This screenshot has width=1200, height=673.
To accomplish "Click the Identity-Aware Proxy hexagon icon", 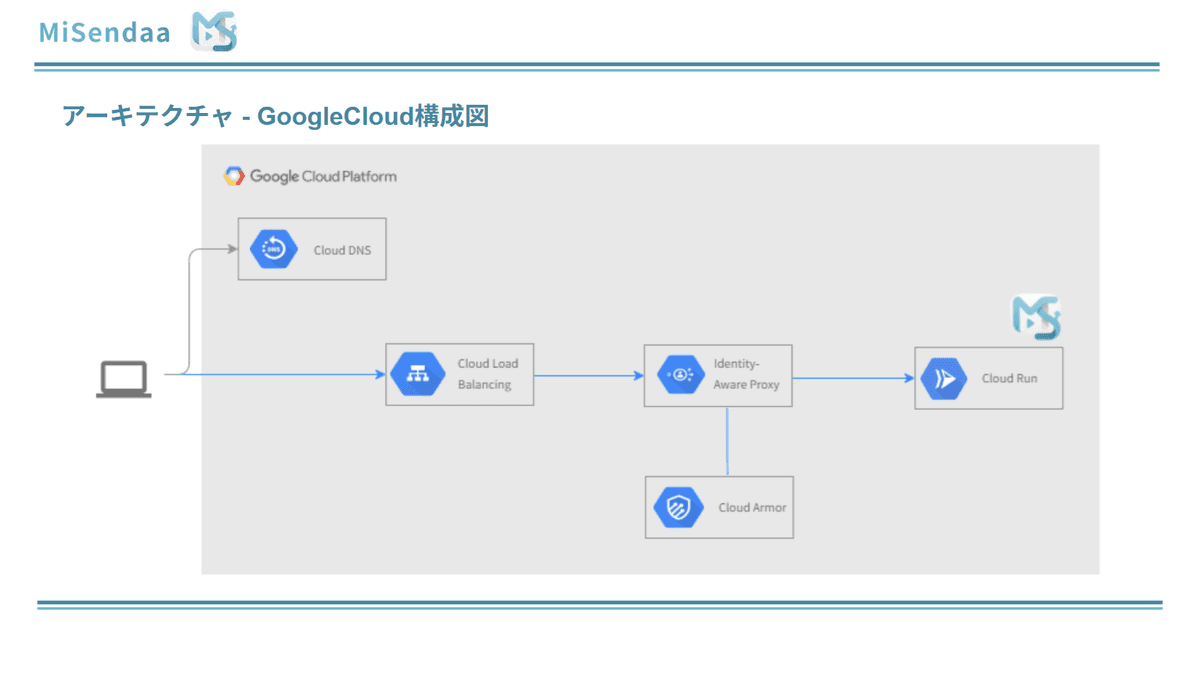I will tap(679, 375).
